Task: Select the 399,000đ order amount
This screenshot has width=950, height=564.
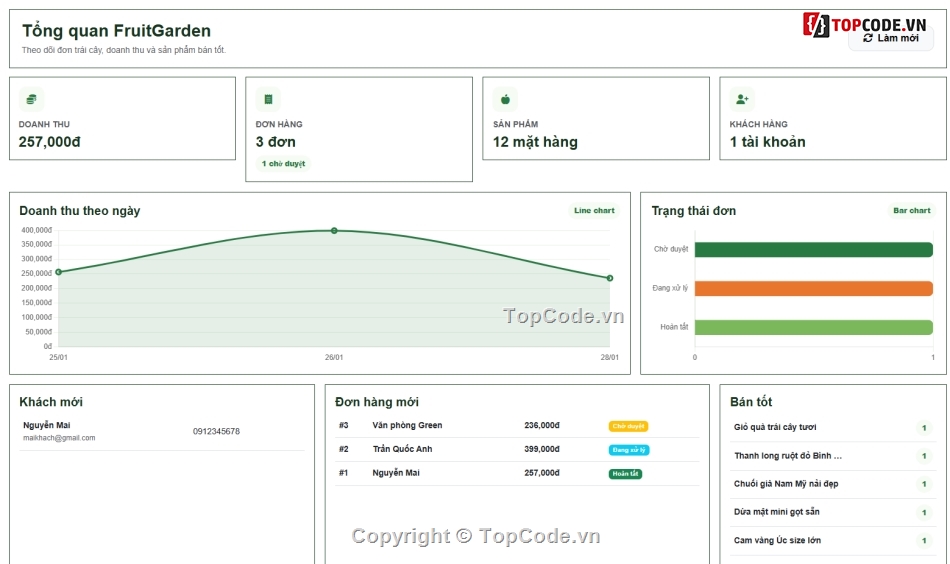Action: pyautogui.click(x=542, y=449)
